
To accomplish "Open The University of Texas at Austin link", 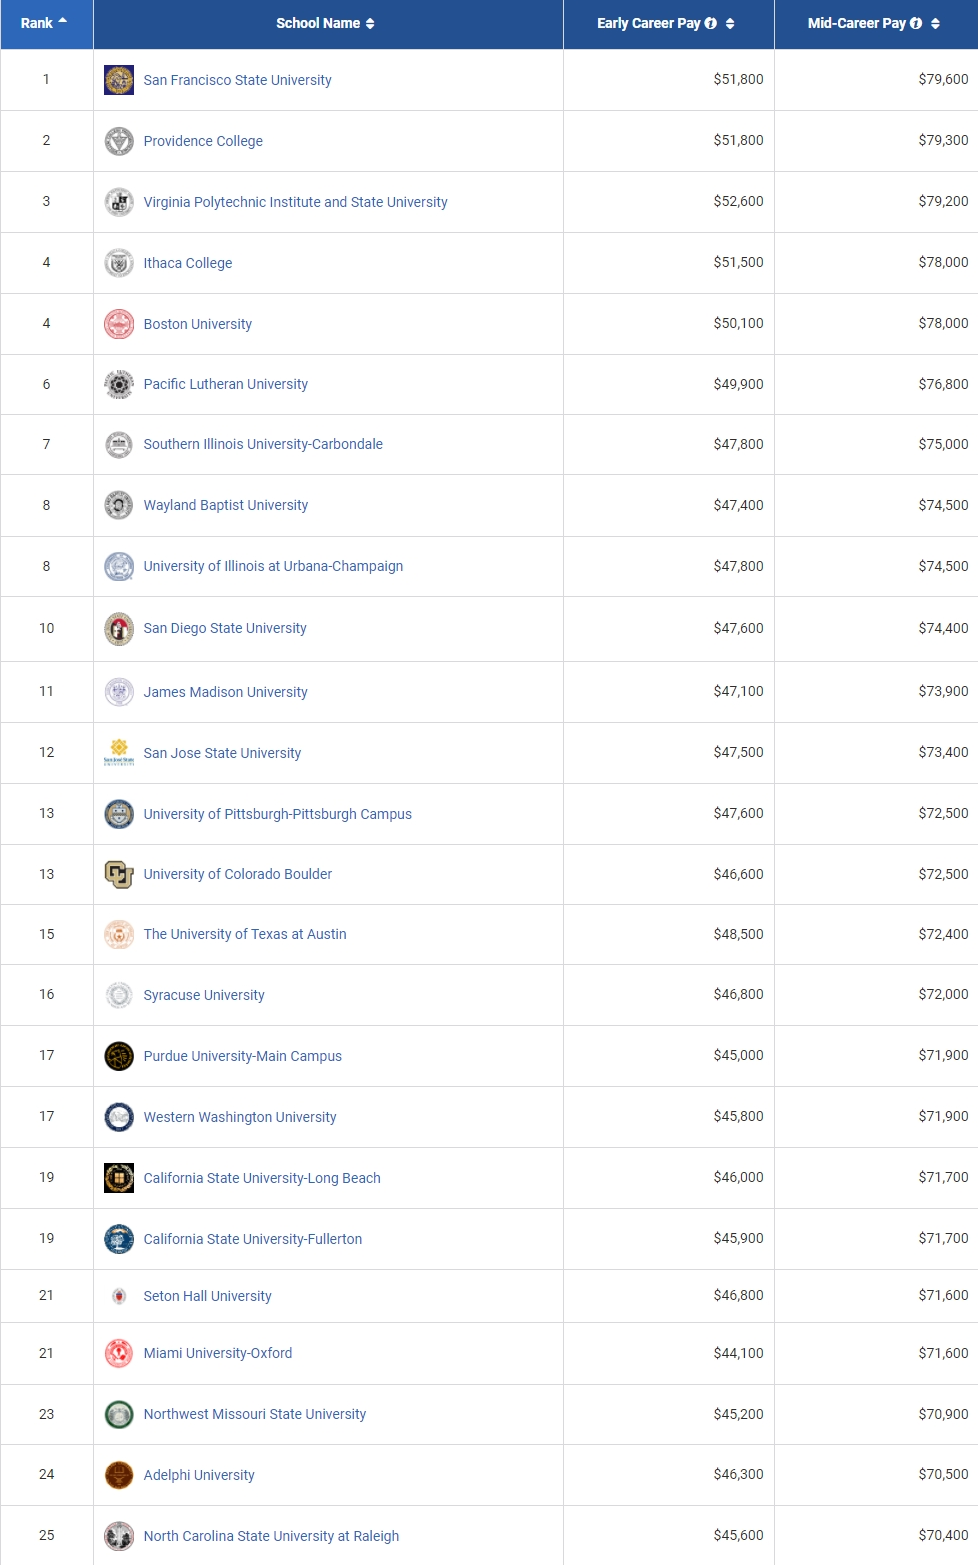I will [245, 934].
